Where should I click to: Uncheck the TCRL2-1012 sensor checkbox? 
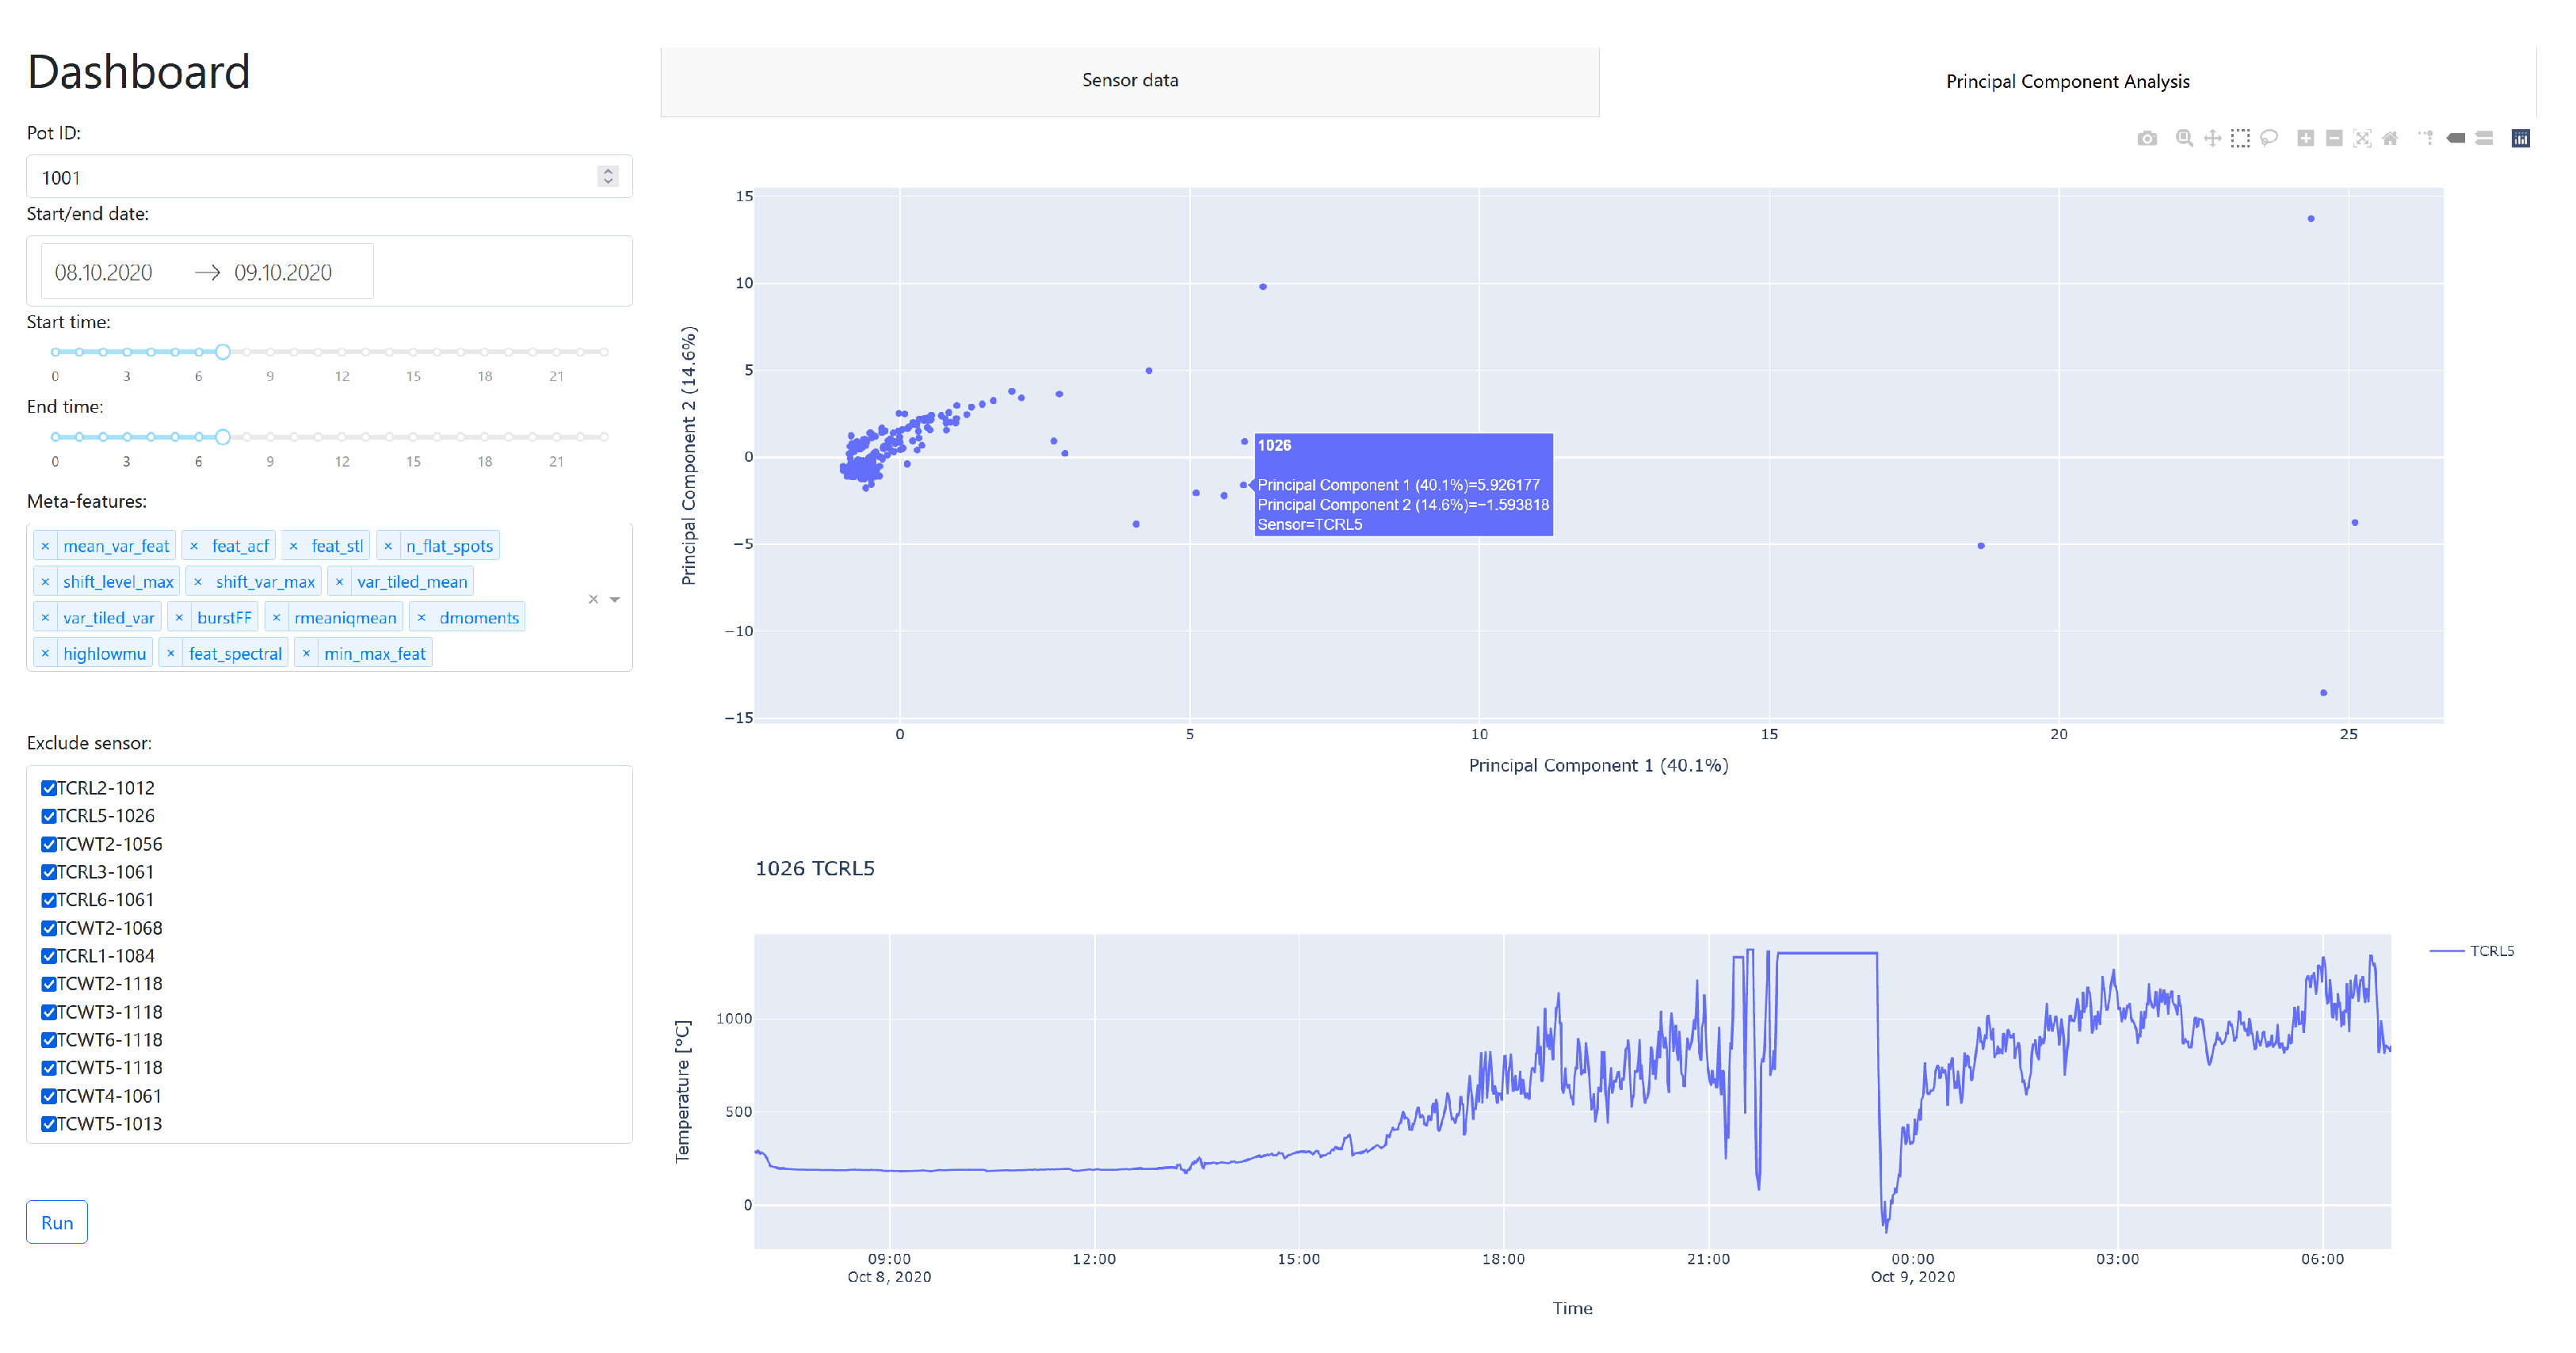[48, 788]
